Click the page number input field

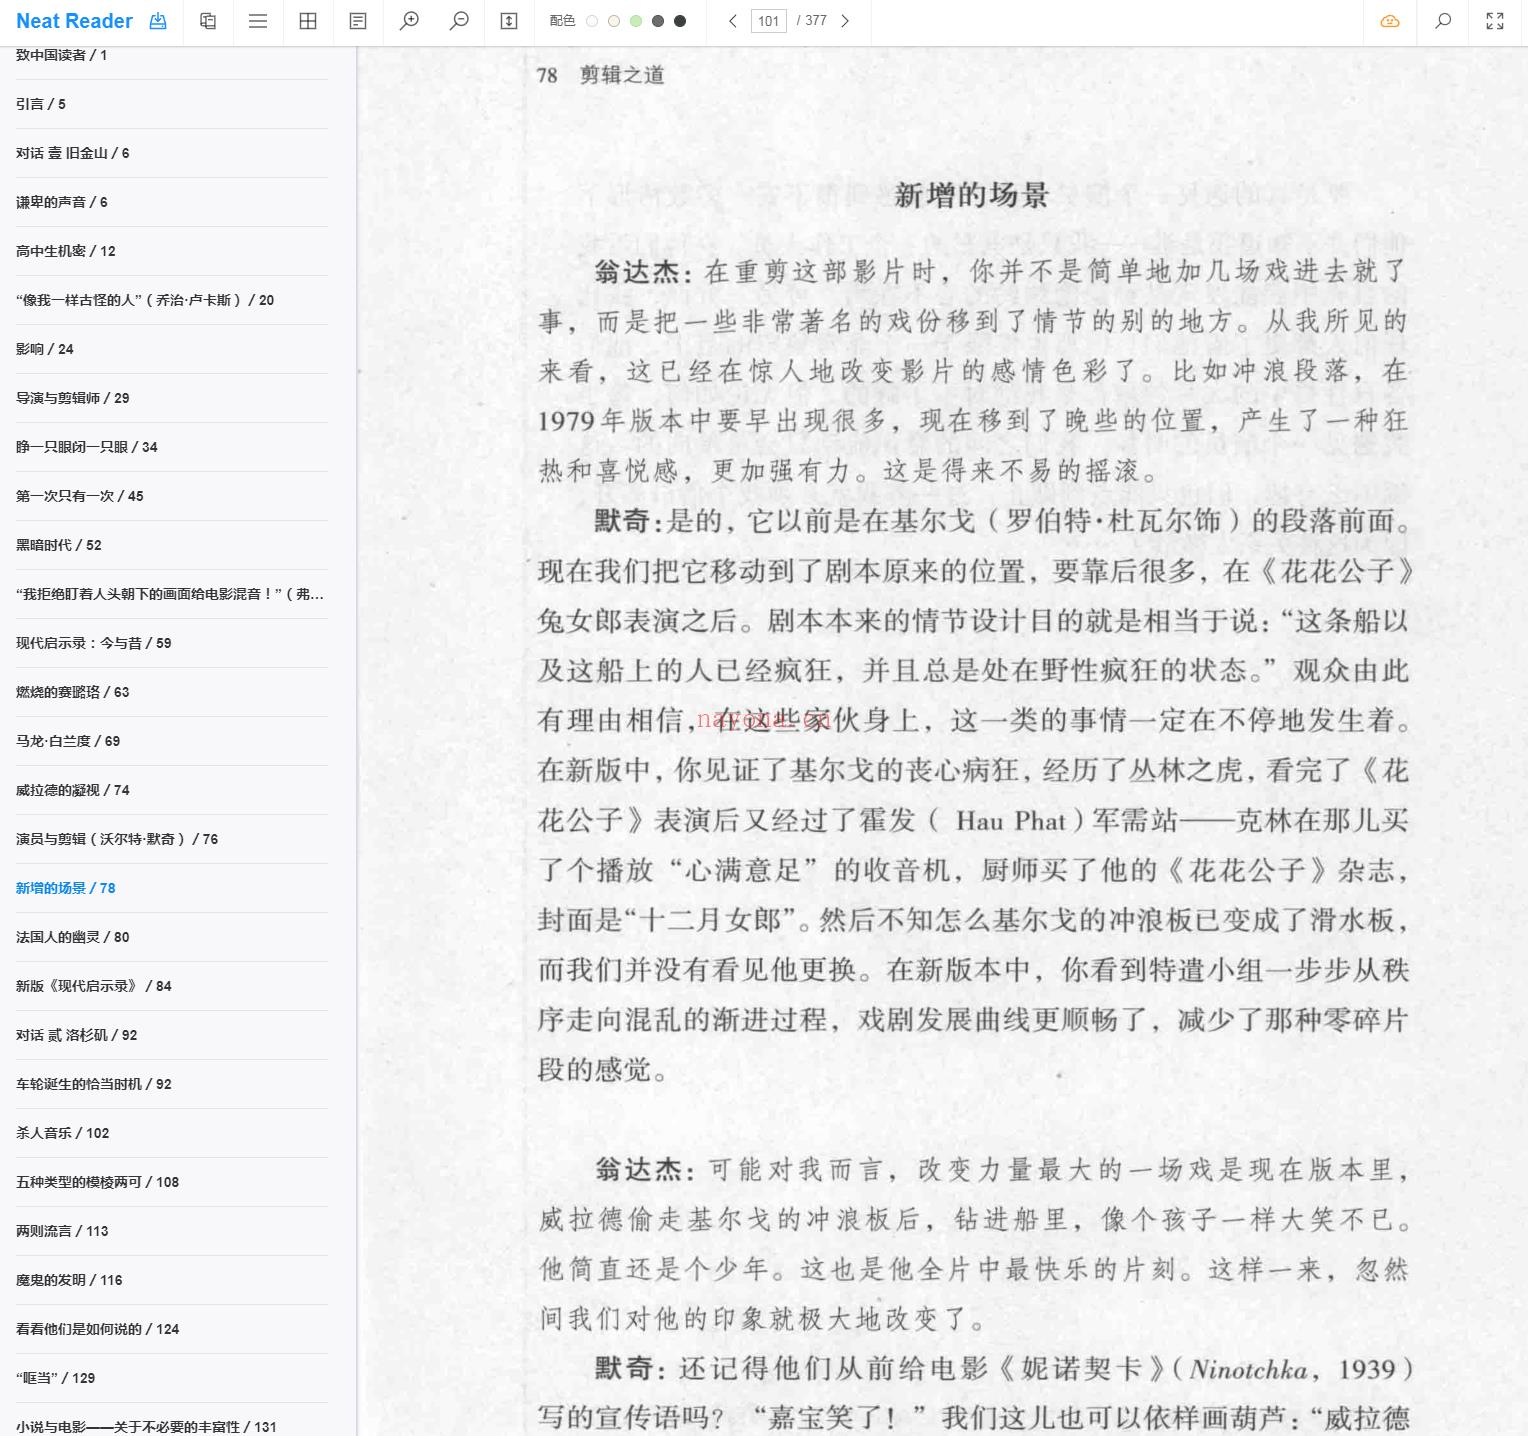[768, 21]
